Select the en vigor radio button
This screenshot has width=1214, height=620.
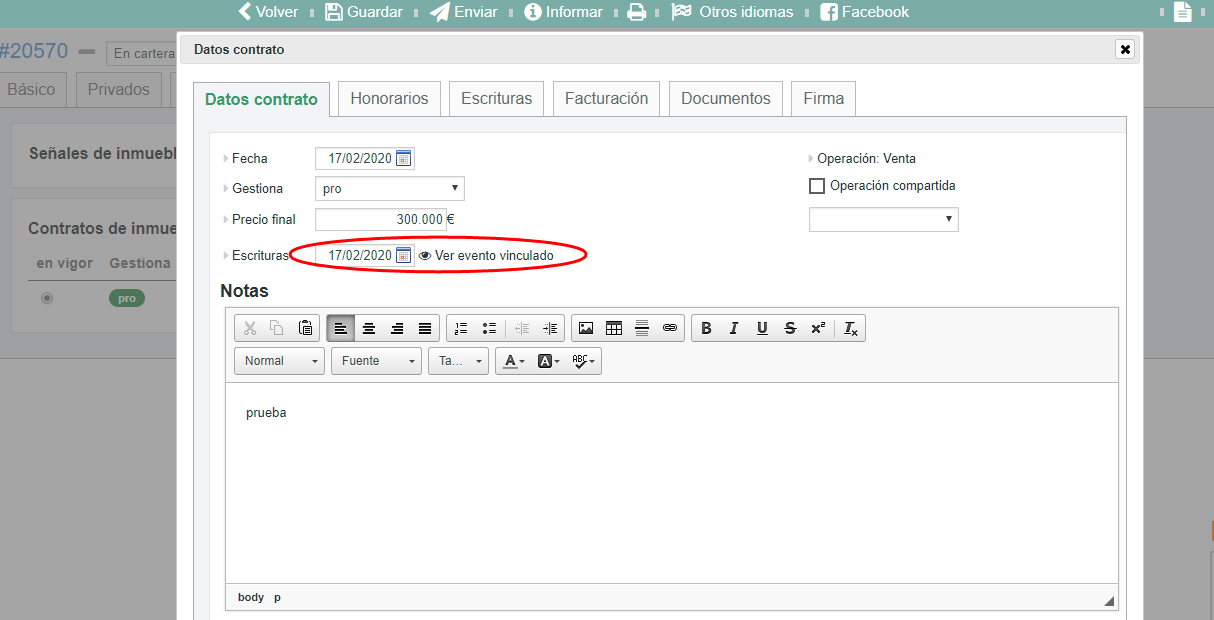(47, 298)
